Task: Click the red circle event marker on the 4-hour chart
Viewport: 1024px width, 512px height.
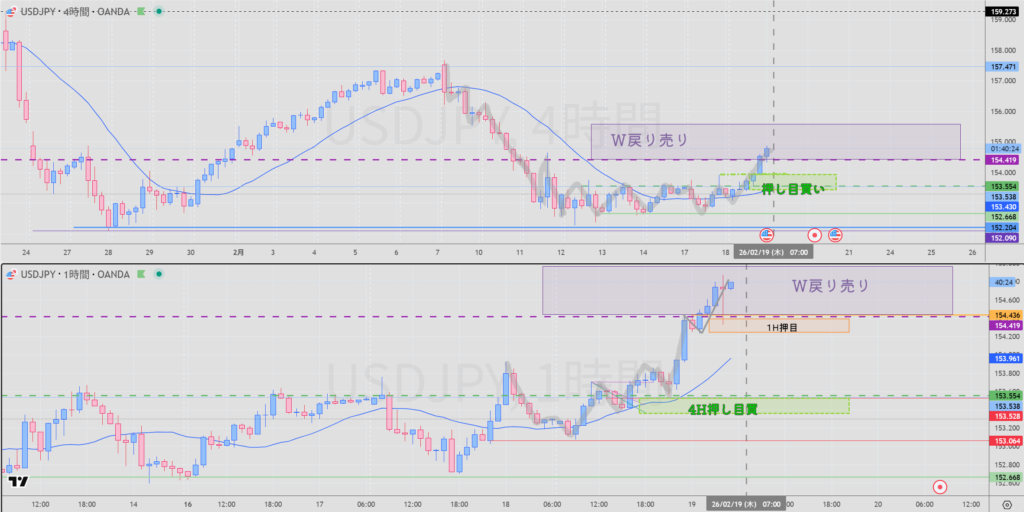Action: (814, 235)
